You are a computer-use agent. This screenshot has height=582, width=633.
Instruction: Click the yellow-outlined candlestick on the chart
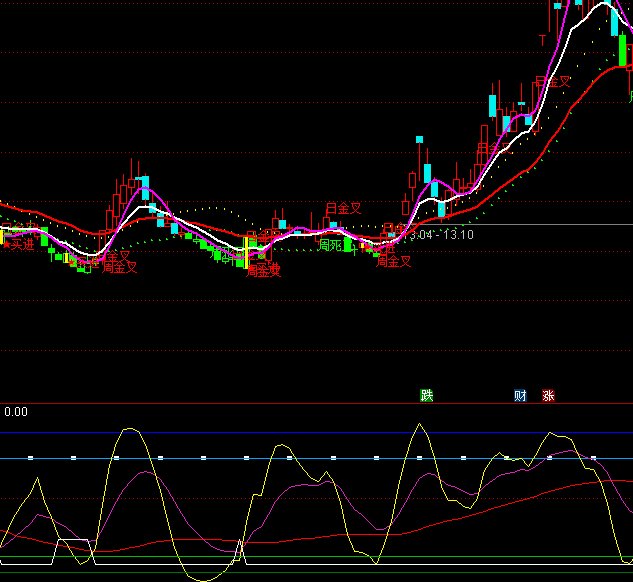pos(251,250)
